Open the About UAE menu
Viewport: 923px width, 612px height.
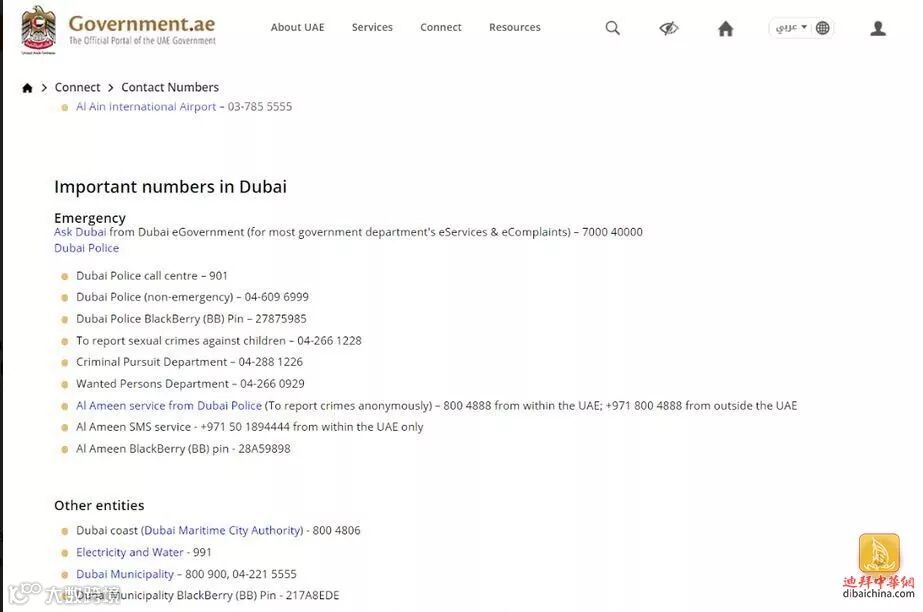(297, 27)
